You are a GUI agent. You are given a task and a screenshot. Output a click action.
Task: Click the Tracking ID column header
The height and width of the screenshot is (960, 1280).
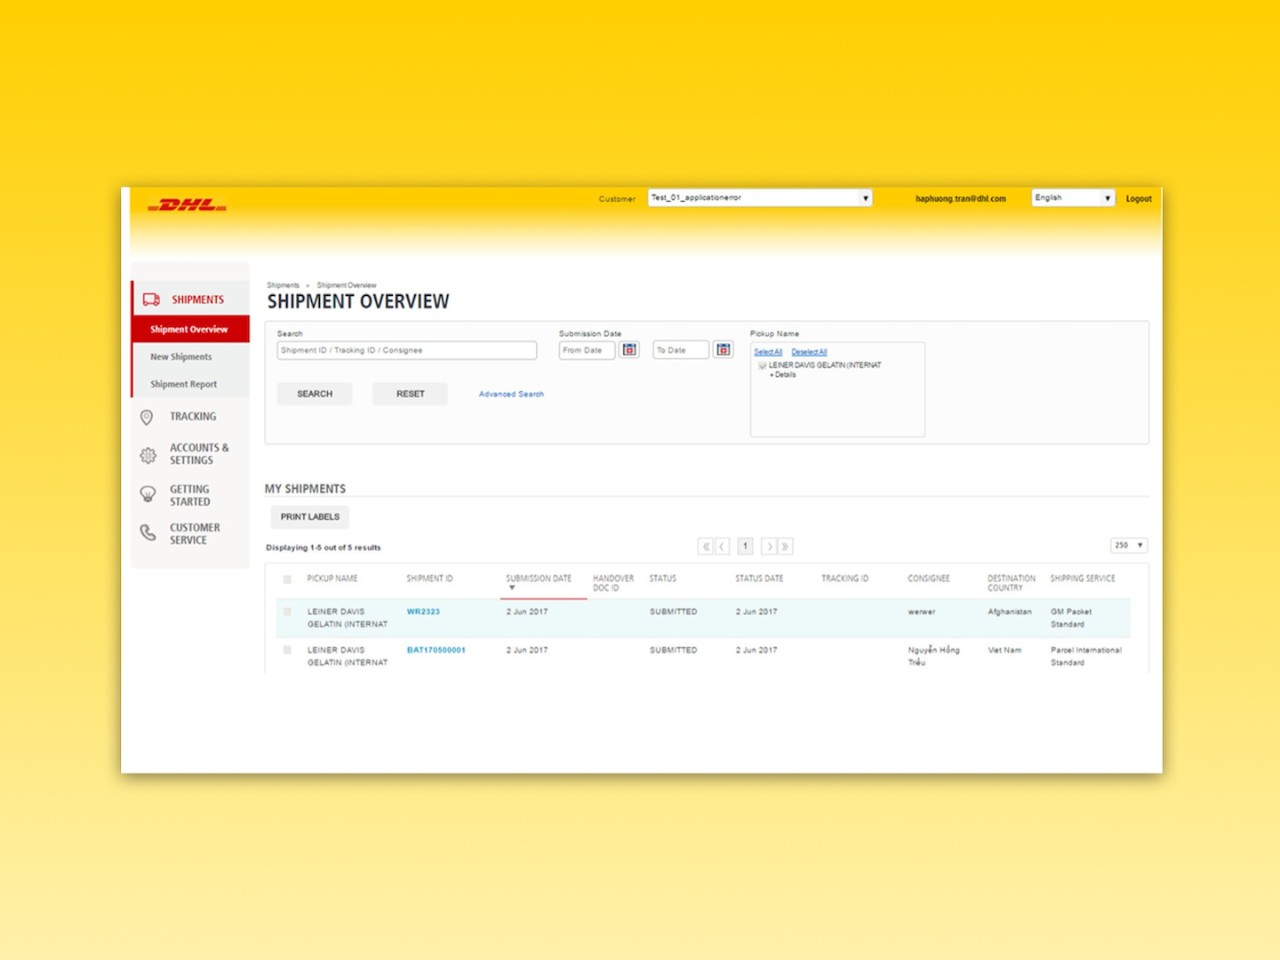click(x=845, y=579)
